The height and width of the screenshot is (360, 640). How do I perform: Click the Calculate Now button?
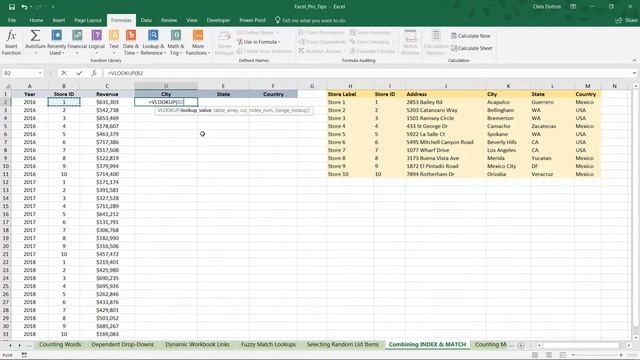471,36
